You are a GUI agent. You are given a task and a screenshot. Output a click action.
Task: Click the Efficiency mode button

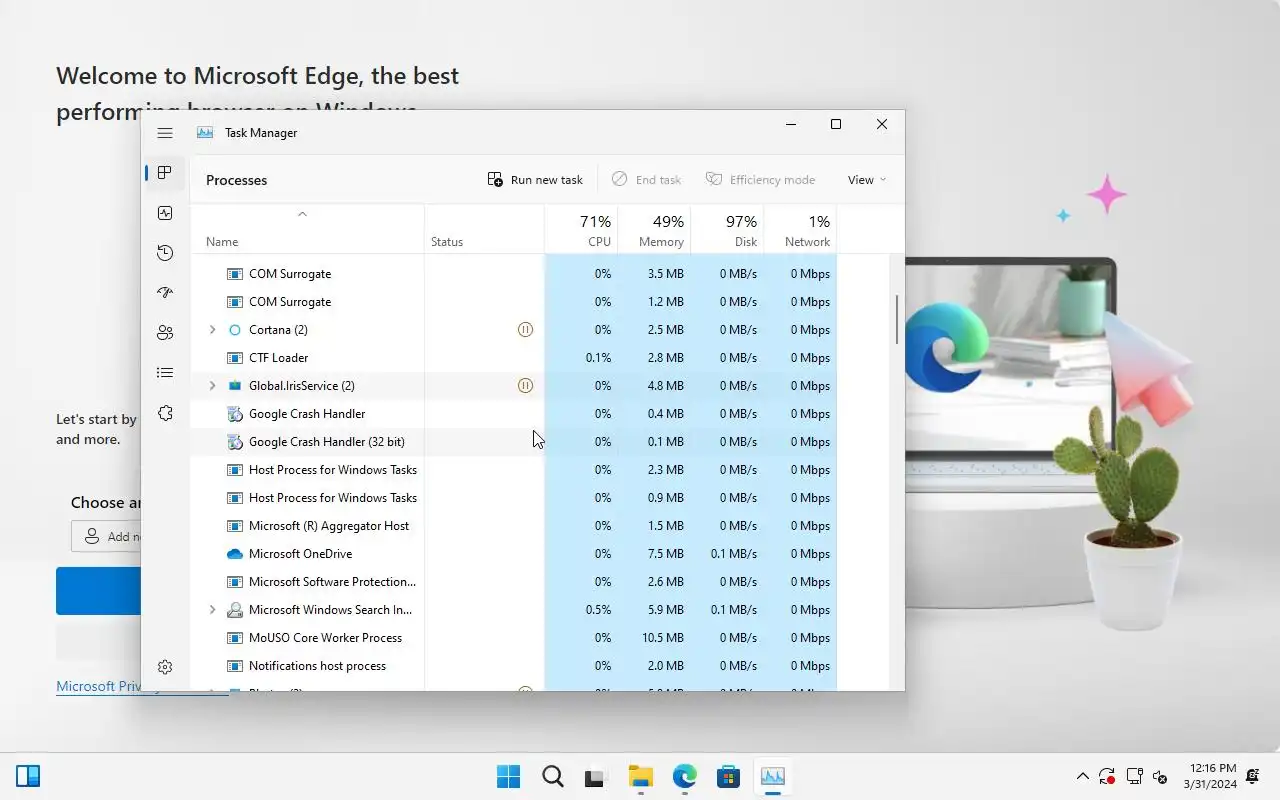[x=761, y=180]
